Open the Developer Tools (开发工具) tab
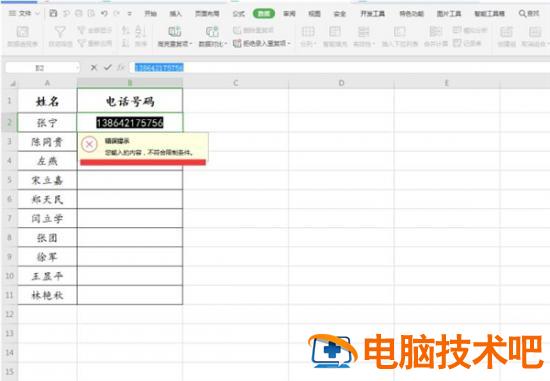 tap(373, 13)
